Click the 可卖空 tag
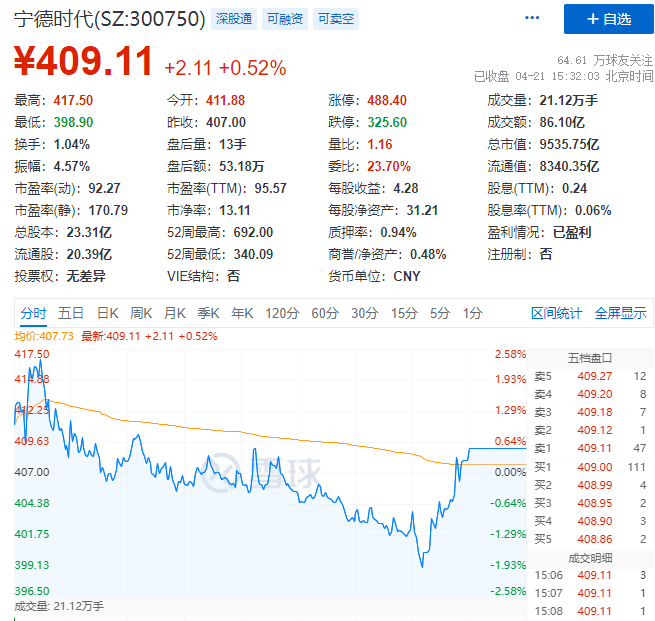Image resolution: width=655 pixels, height=621 pixels. (x=336, y=19)
